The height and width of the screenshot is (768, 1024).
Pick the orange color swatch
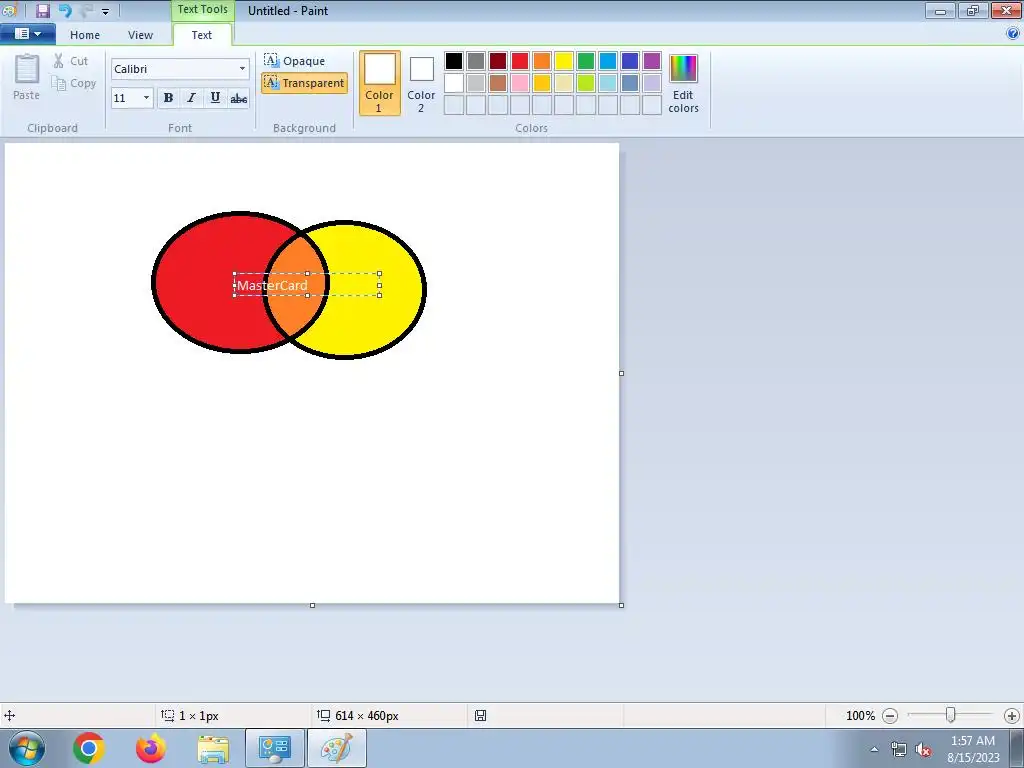(x=542, y=61)
